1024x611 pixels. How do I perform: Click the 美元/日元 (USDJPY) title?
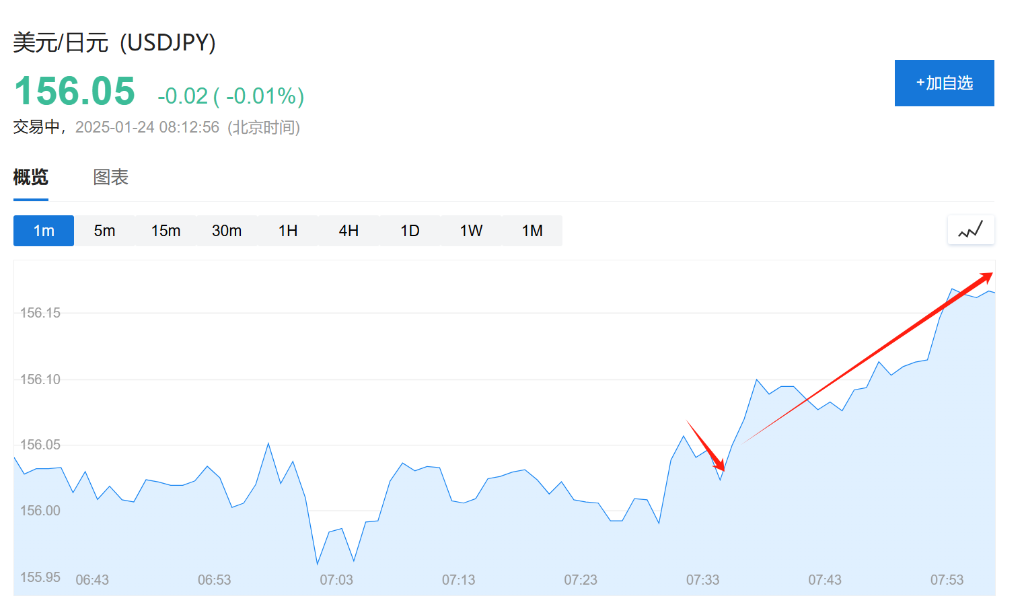[114, 42]
